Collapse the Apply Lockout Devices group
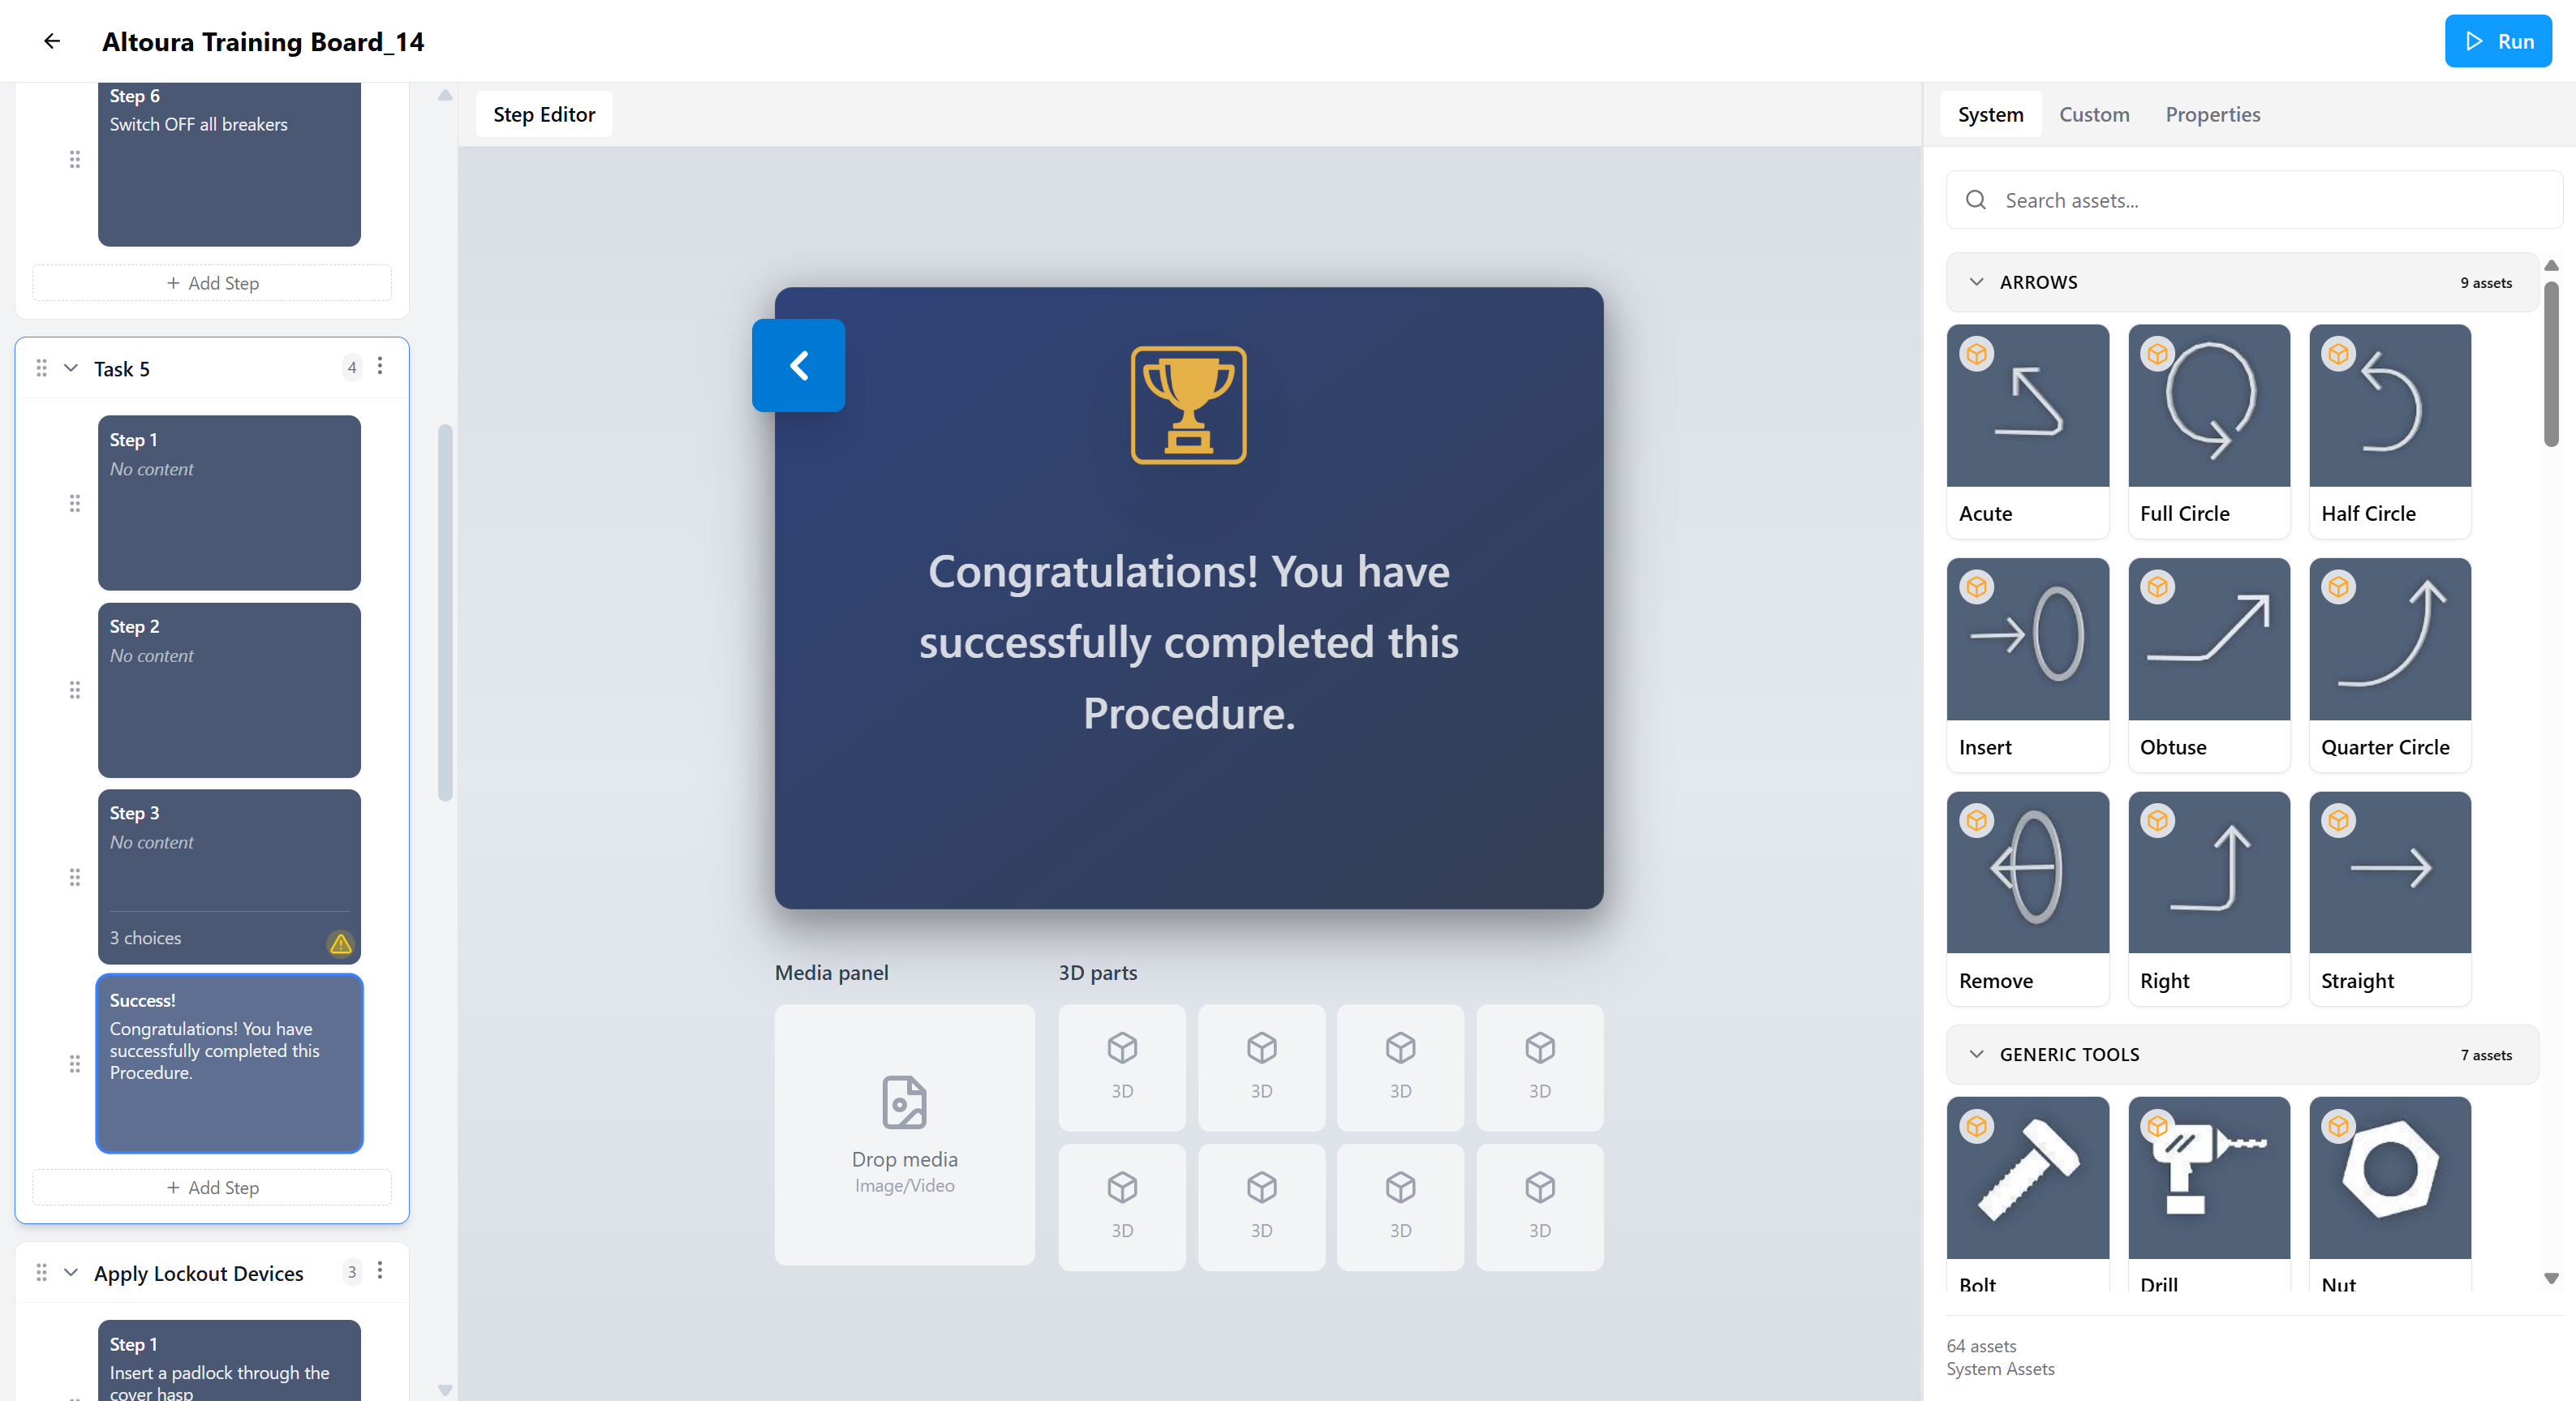 coord(71,1272)
